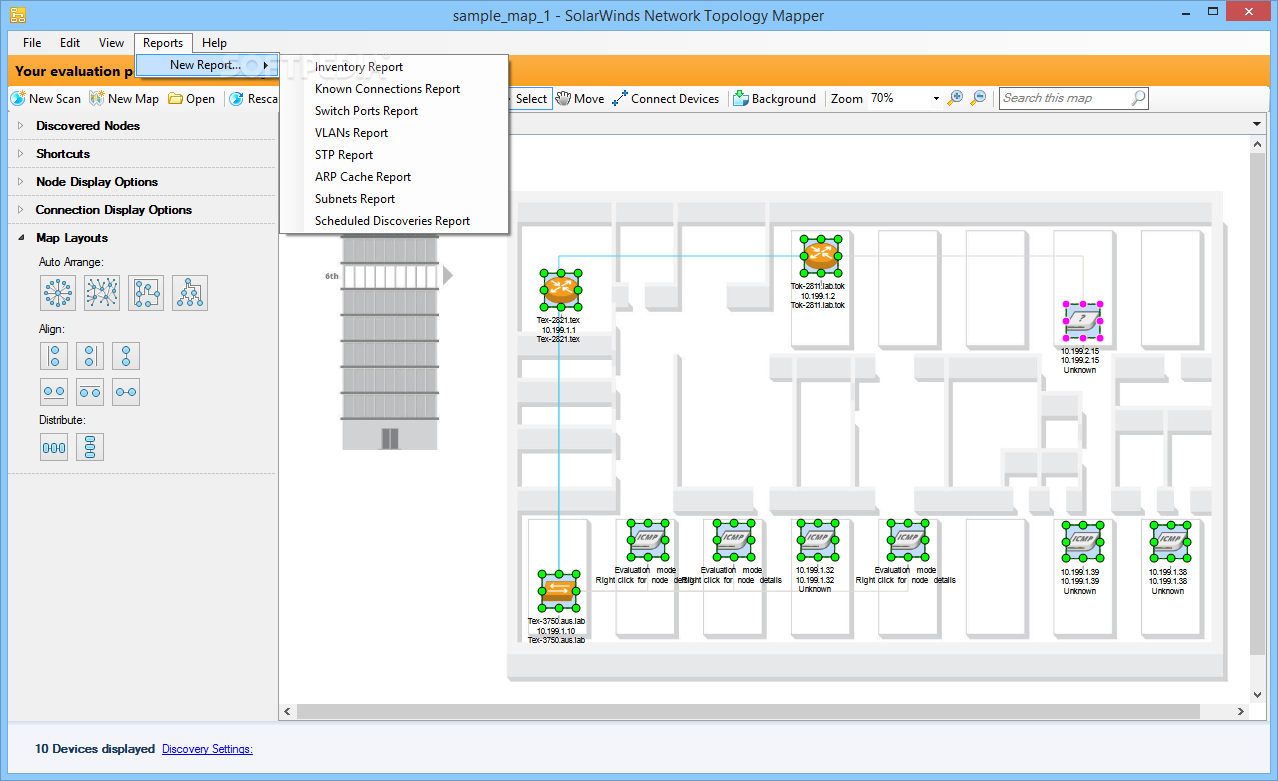The width and height of the screenshot is (1278, 781).
Task: Choose Subnets Report
Action: coord(394,199)
